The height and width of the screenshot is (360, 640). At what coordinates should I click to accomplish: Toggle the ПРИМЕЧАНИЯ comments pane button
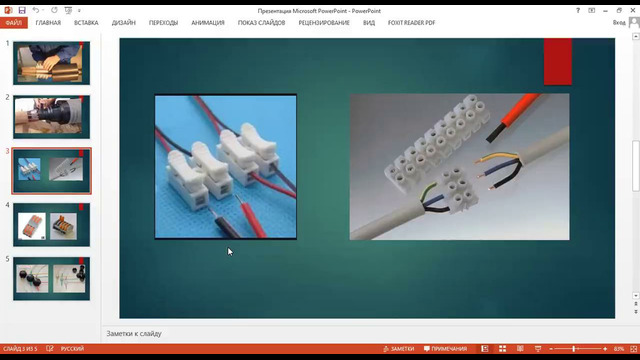click(445, 349)
